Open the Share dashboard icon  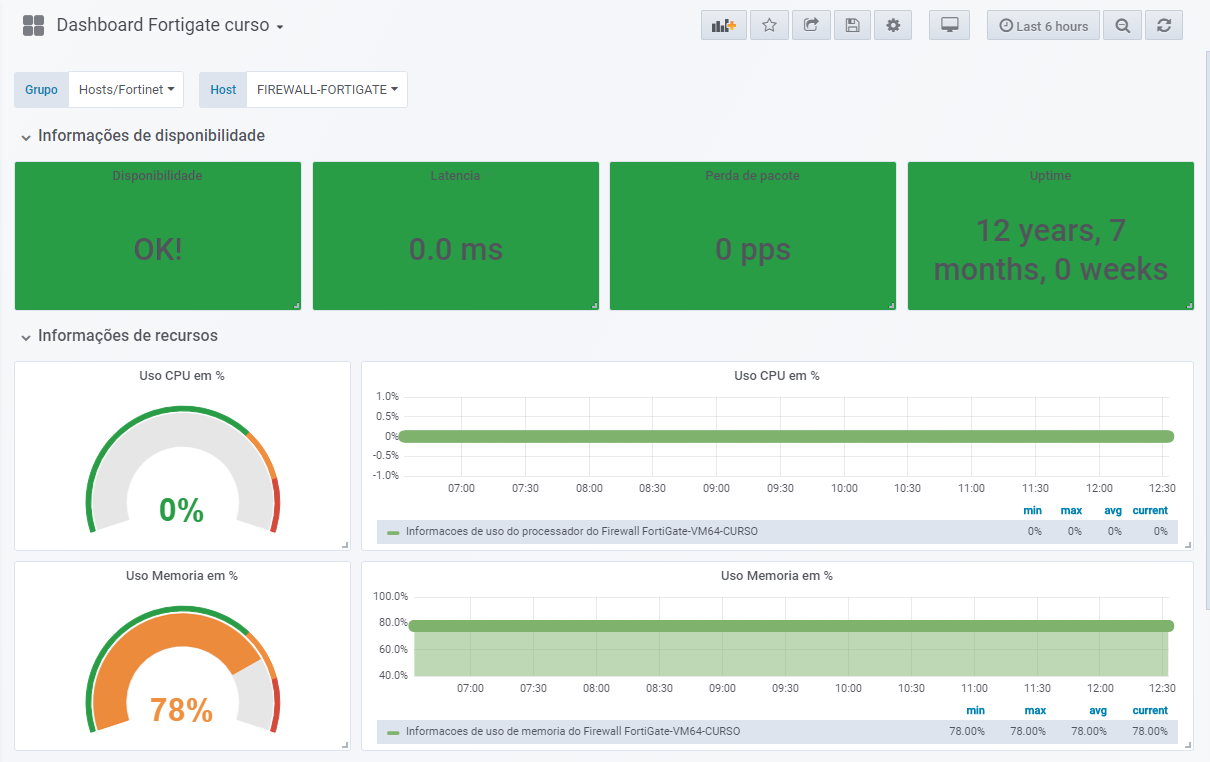[x=811, y=26]
